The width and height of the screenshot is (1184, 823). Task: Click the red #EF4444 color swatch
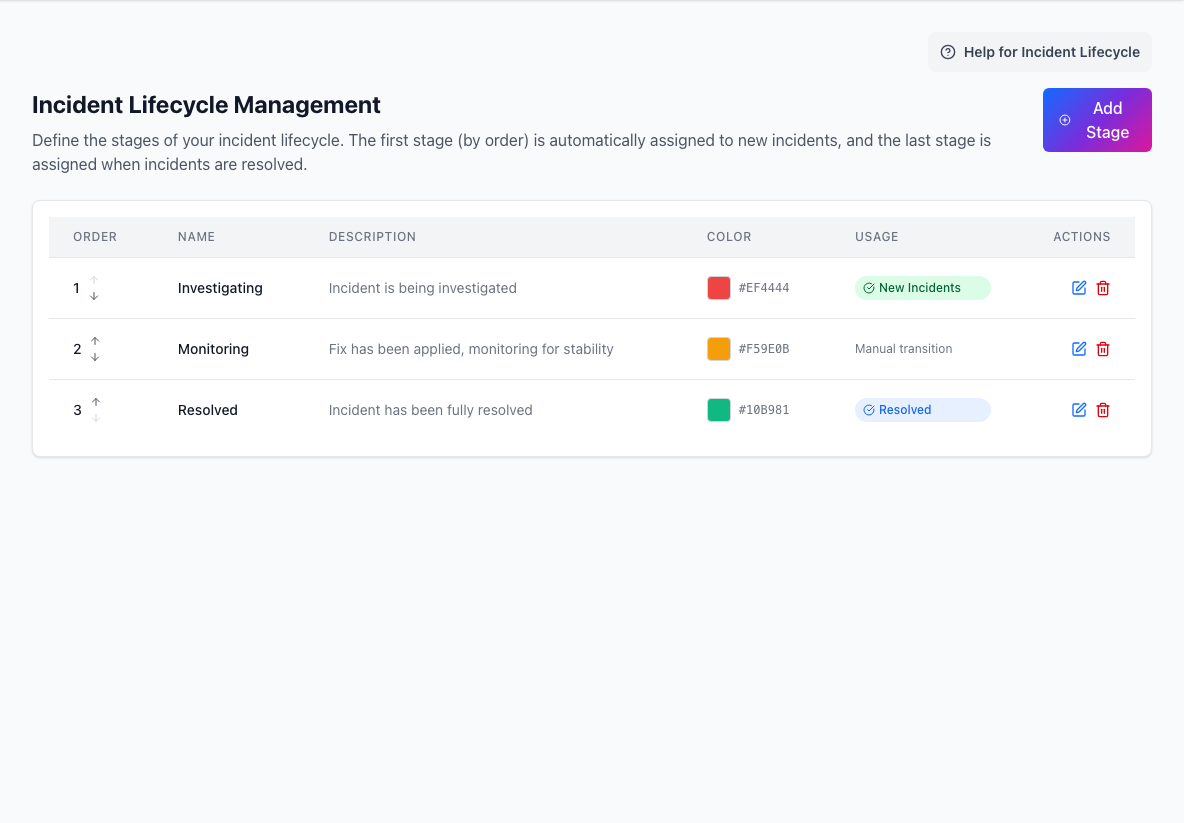pyautogui.click(x=719, y=288)
